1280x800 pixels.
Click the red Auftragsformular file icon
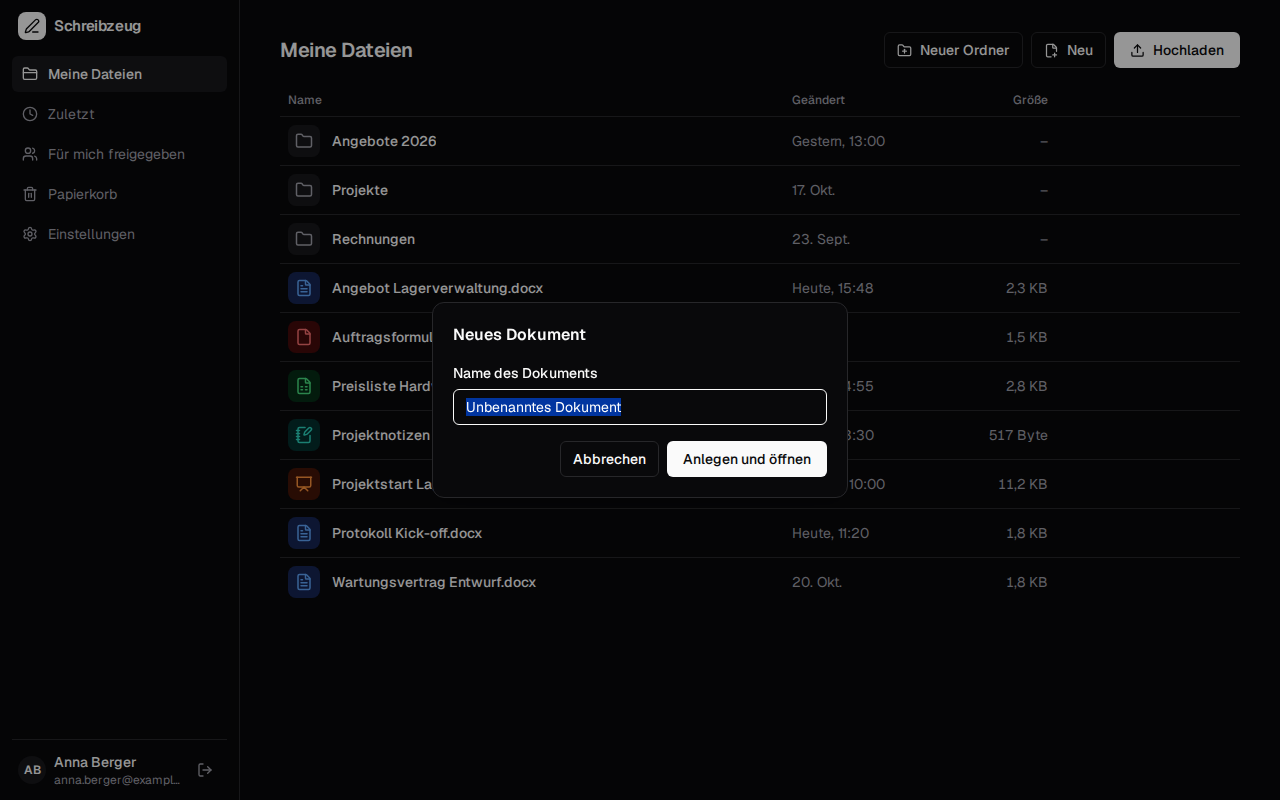point(304,337)
